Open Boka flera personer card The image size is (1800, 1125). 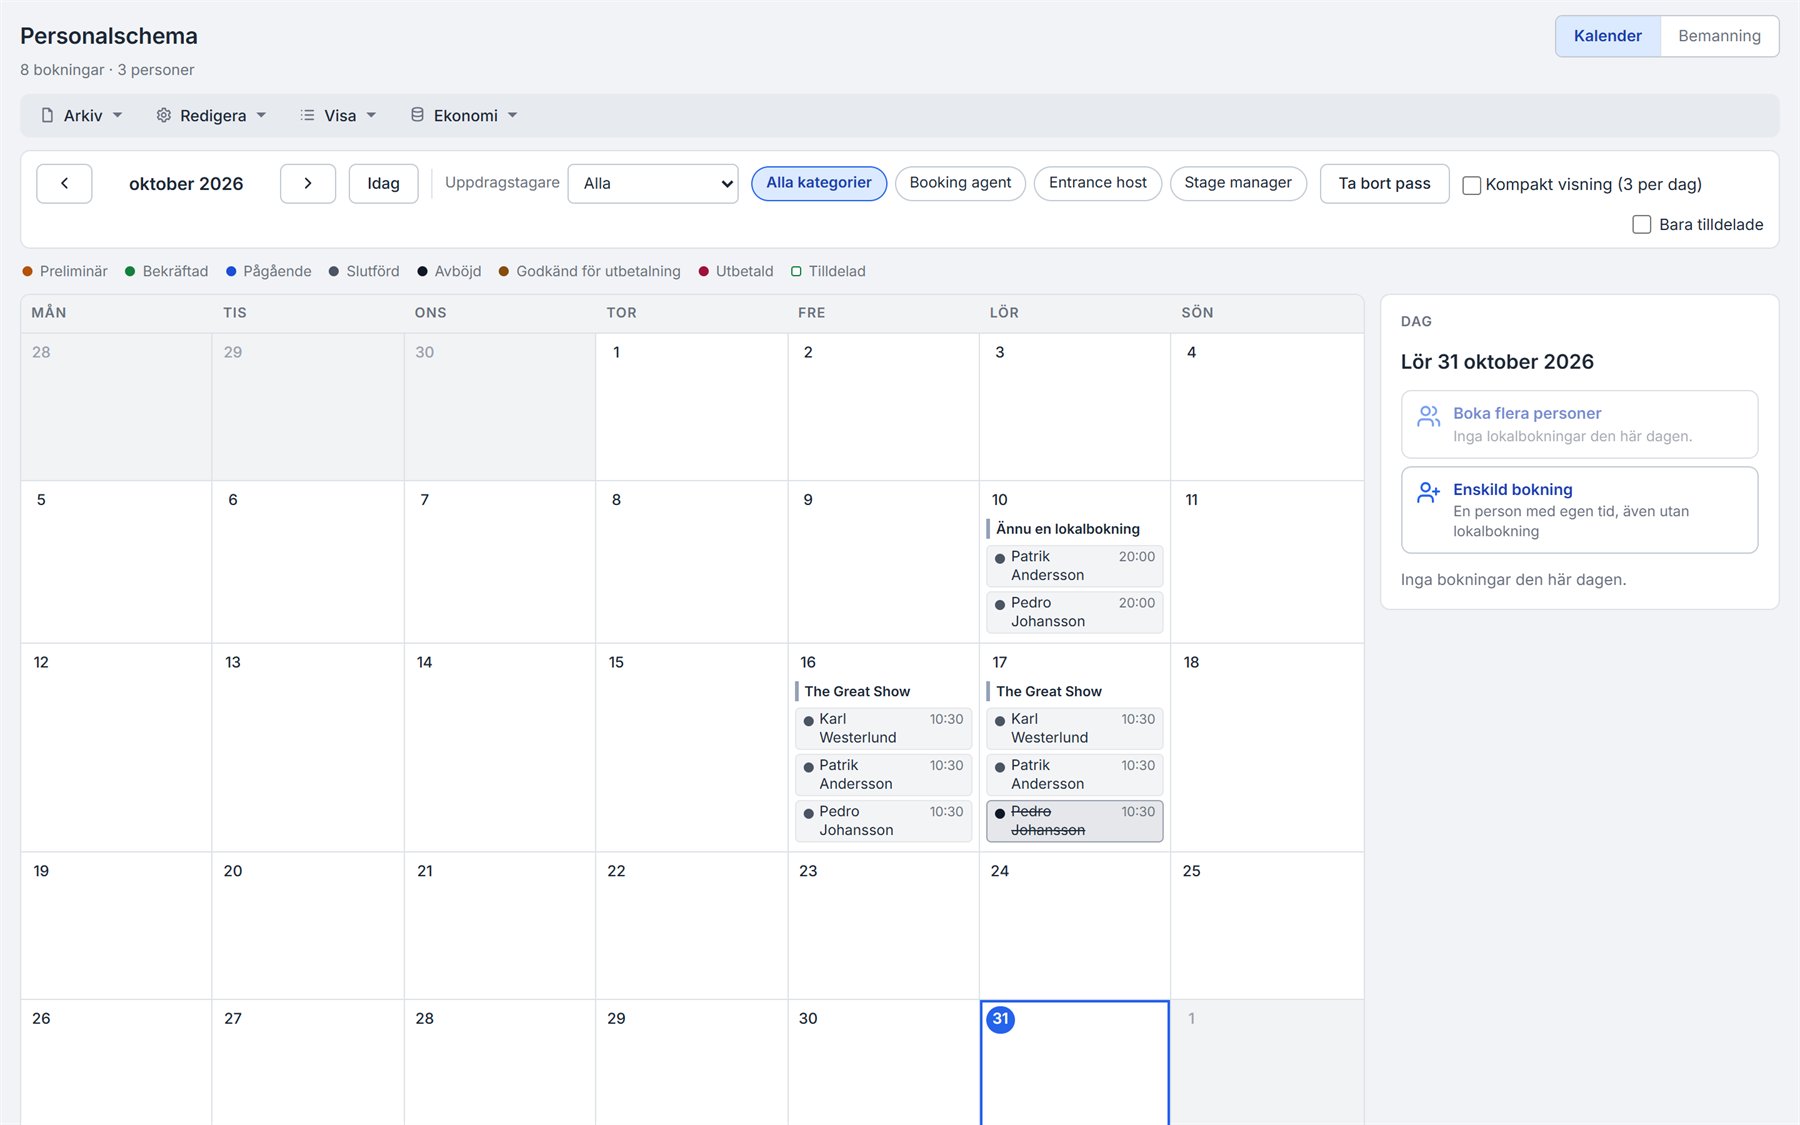(1579, 424)
